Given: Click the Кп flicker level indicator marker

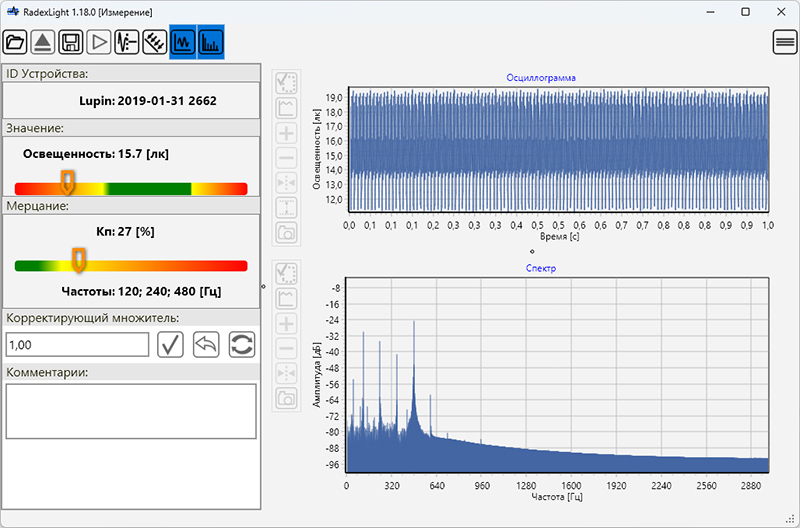Looking at the screenshot, I should pyautogui.click(x=79, y=260).
